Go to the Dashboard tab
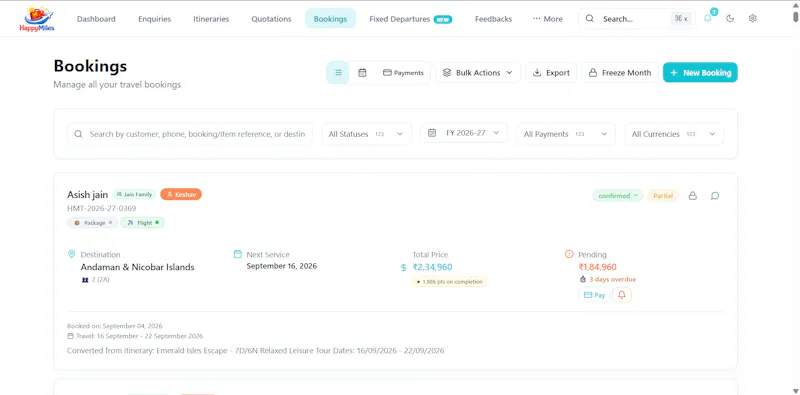The width and height of the screenshot is (800, 395). [96, 19]
